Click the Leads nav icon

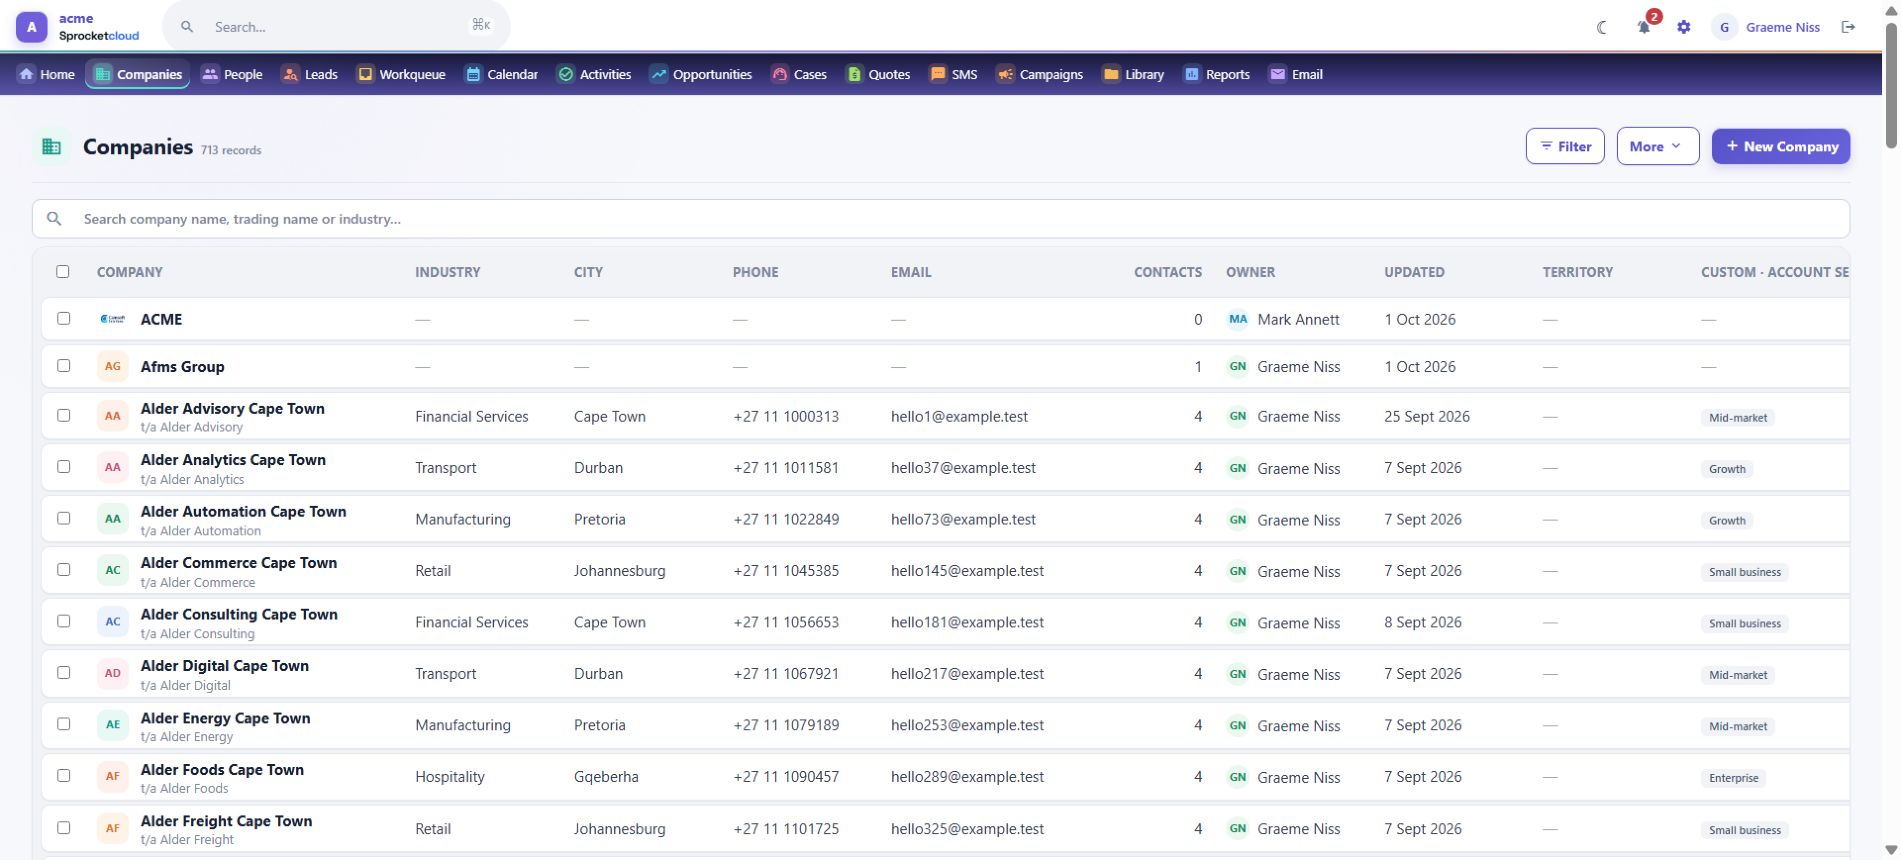[x=290, y=74]
